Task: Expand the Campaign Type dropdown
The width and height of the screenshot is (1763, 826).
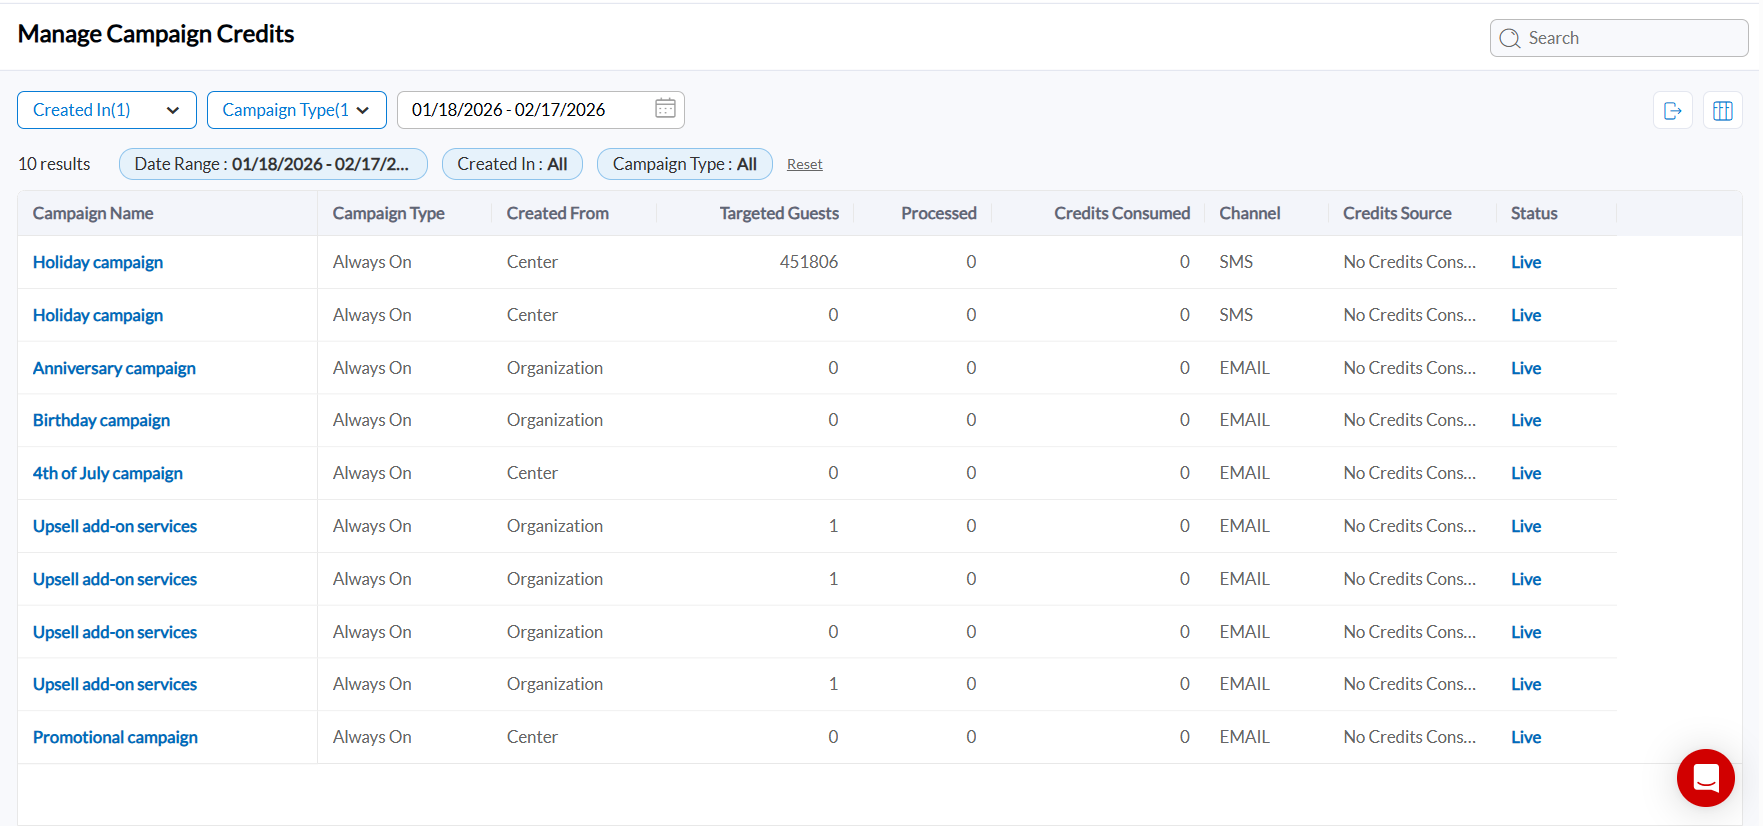Action: point(296,110)
